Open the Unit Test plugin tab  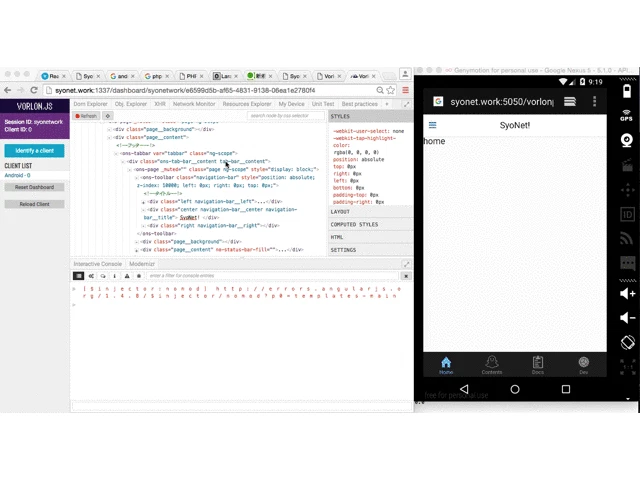coord(323,104)
